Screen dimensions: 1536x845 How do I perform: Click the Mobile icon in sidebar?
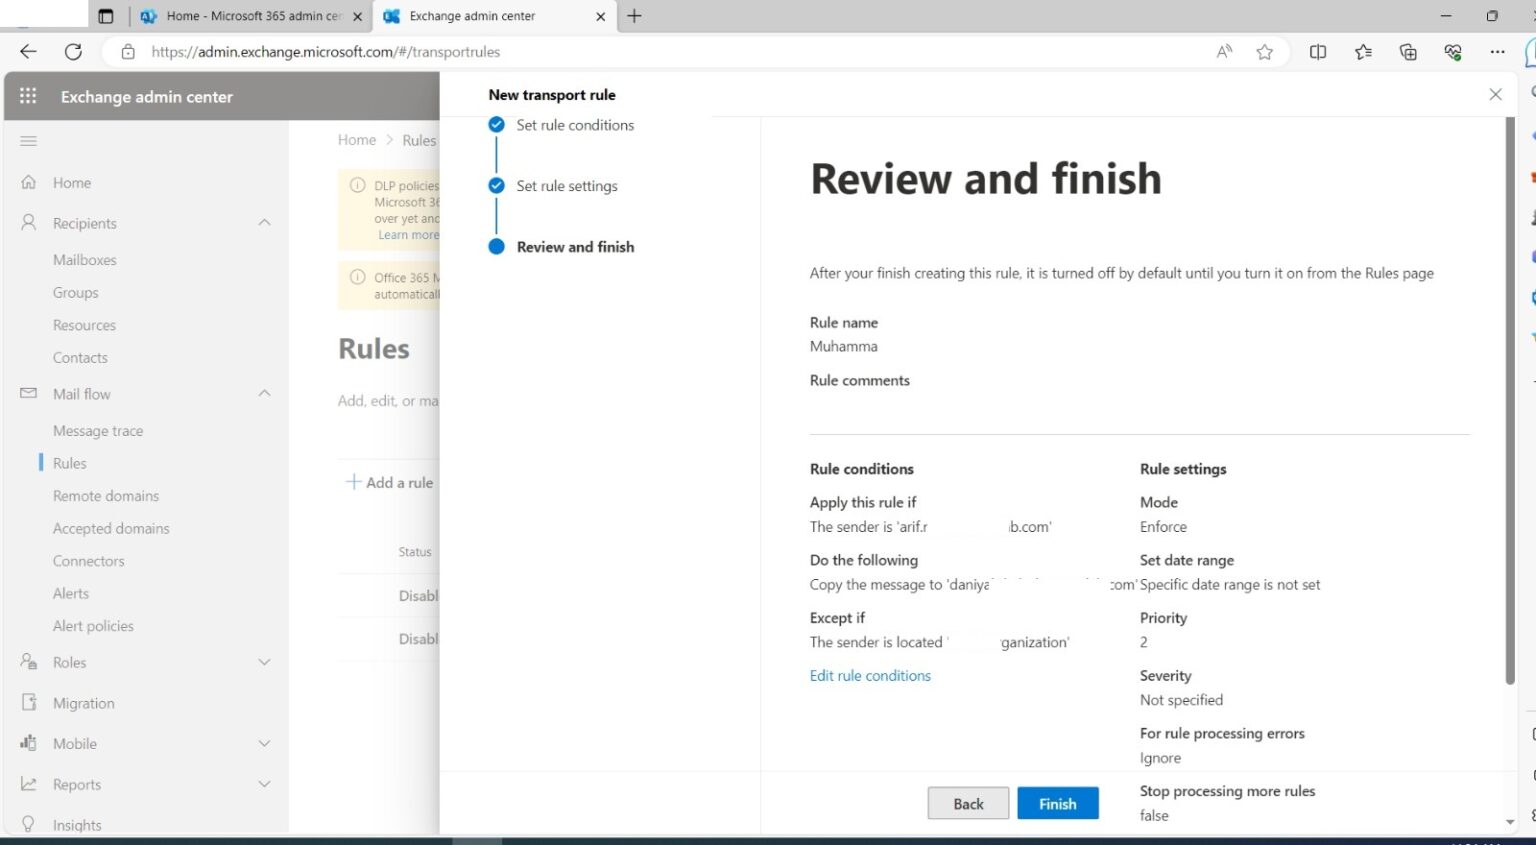(29, 743)
